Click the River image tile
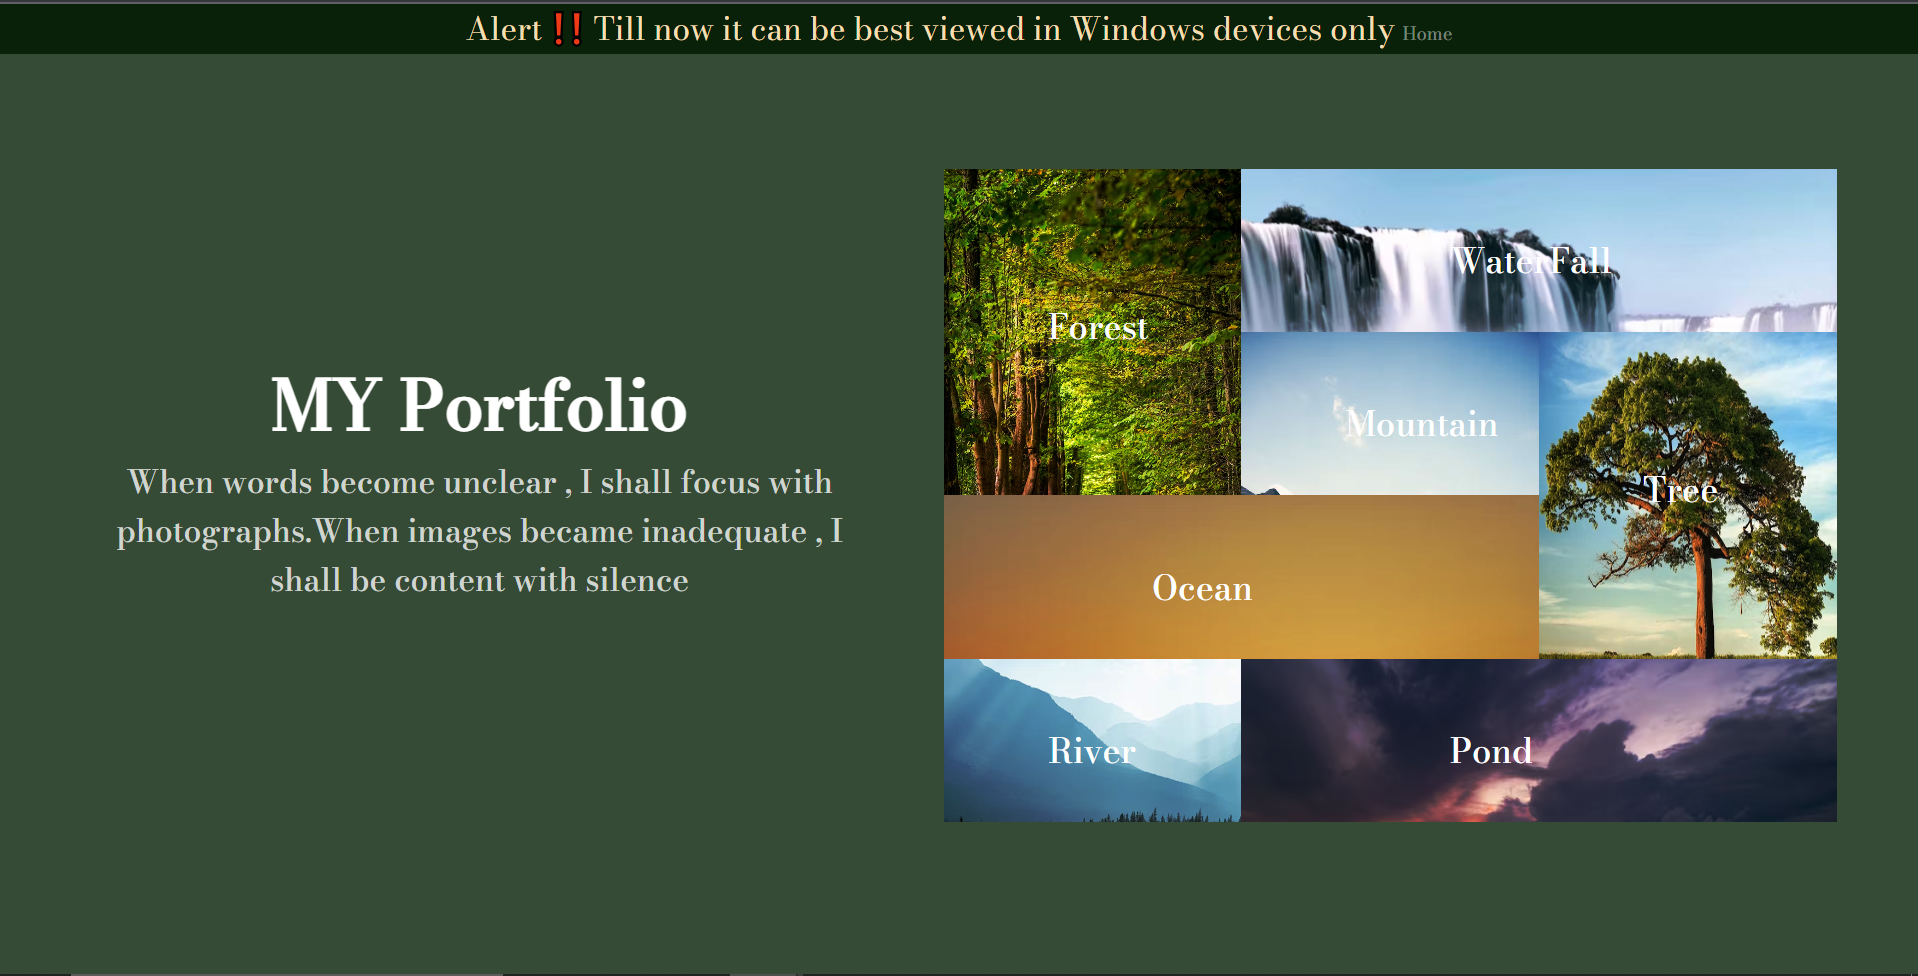The width and height of the screenshot is (1918, 976). coord(1092,740)
